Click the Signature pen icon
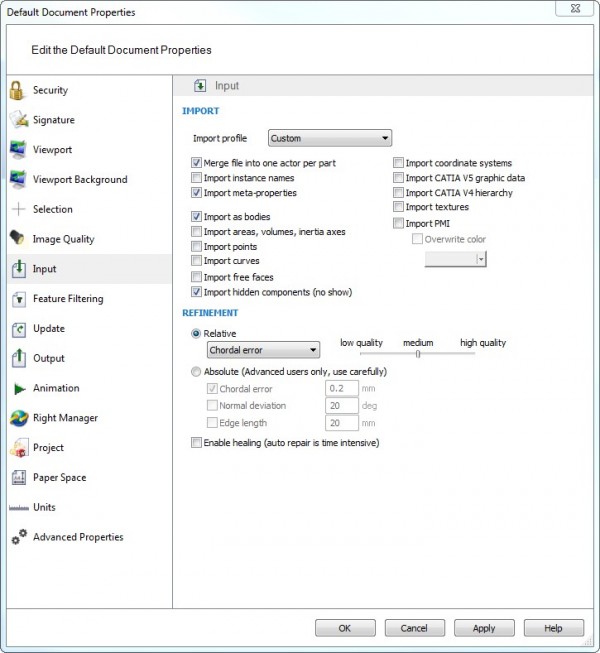600x653 pixels. (18, 120)
